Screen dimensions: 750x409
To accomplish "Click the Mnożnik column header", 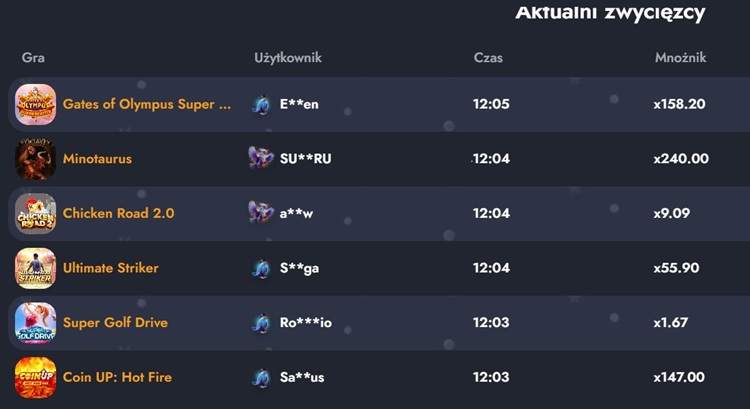I will [x=680, y=57].
